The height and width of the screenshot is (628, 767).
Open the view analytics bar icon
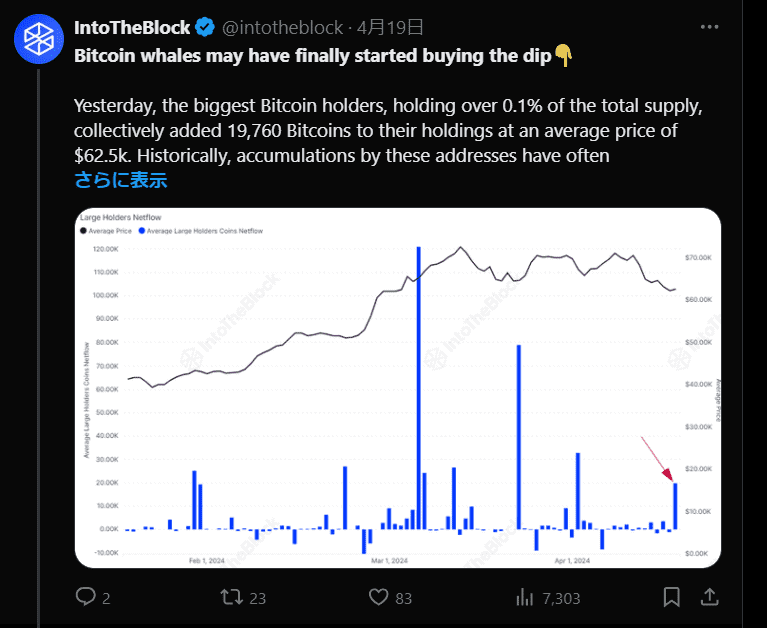click(524, 597)
